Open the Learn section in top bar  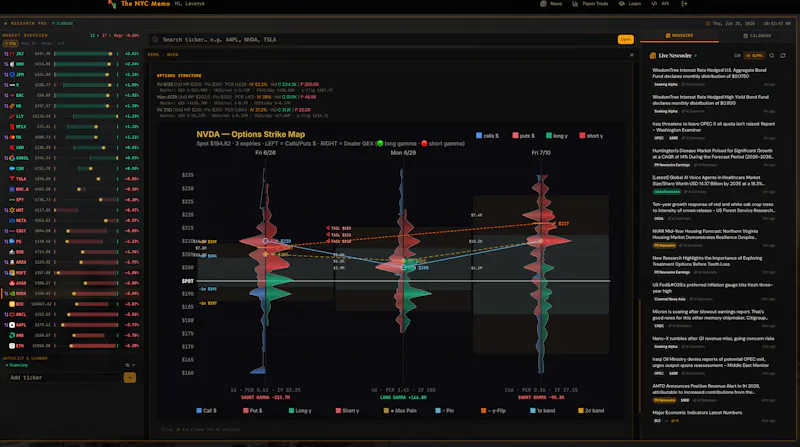[630, 4]
